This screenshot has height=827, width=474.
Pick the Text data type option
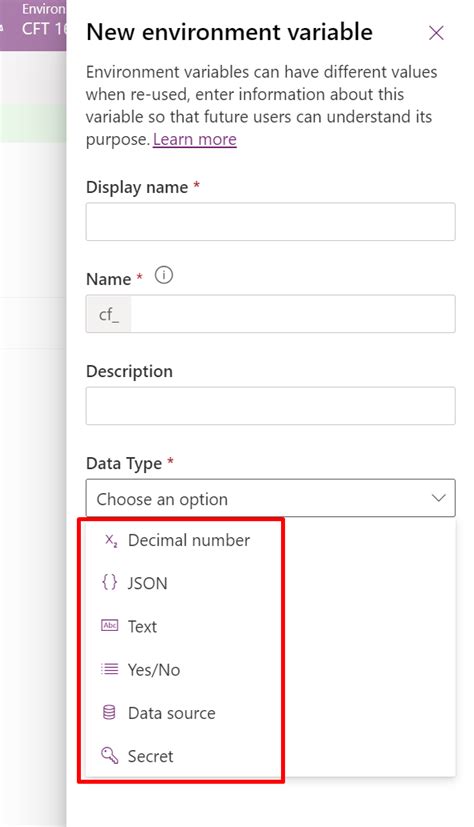(x=142, y=626)
